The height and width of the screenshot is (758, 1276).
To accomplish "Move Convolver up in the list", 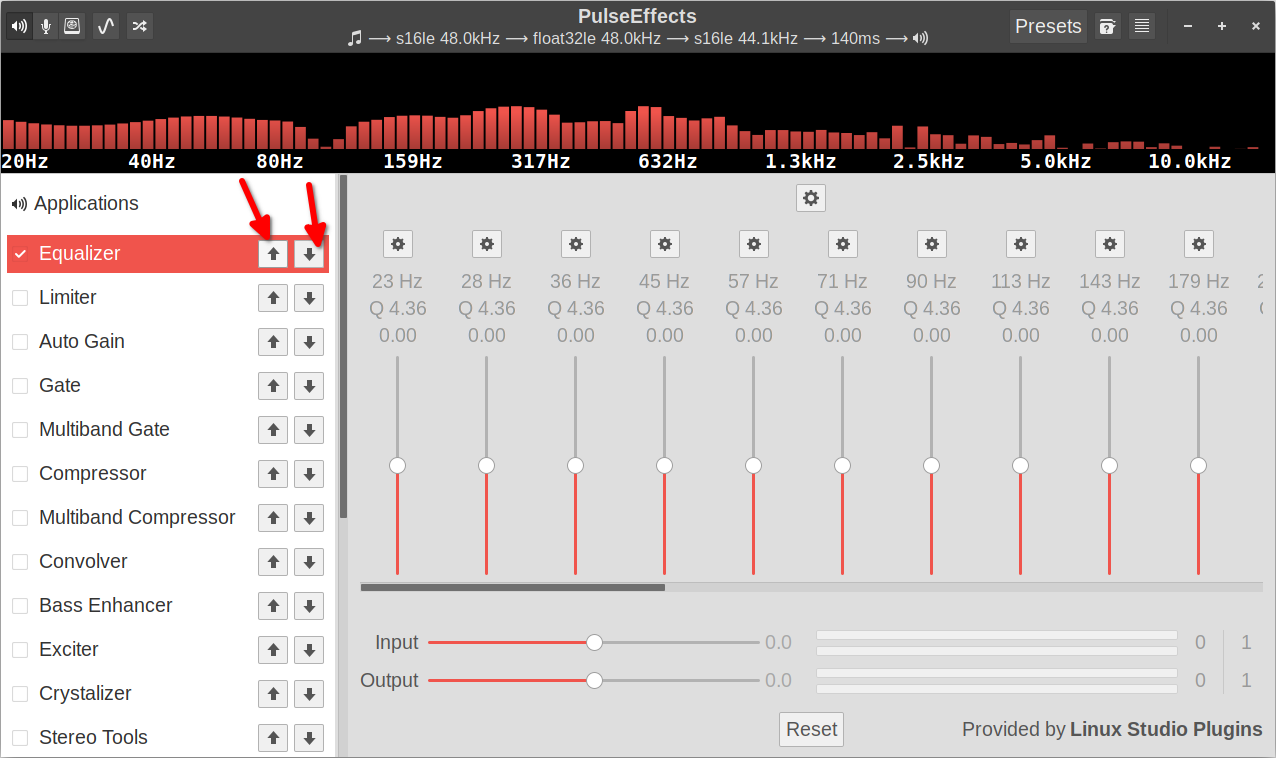I will click(x=273, y=562).
